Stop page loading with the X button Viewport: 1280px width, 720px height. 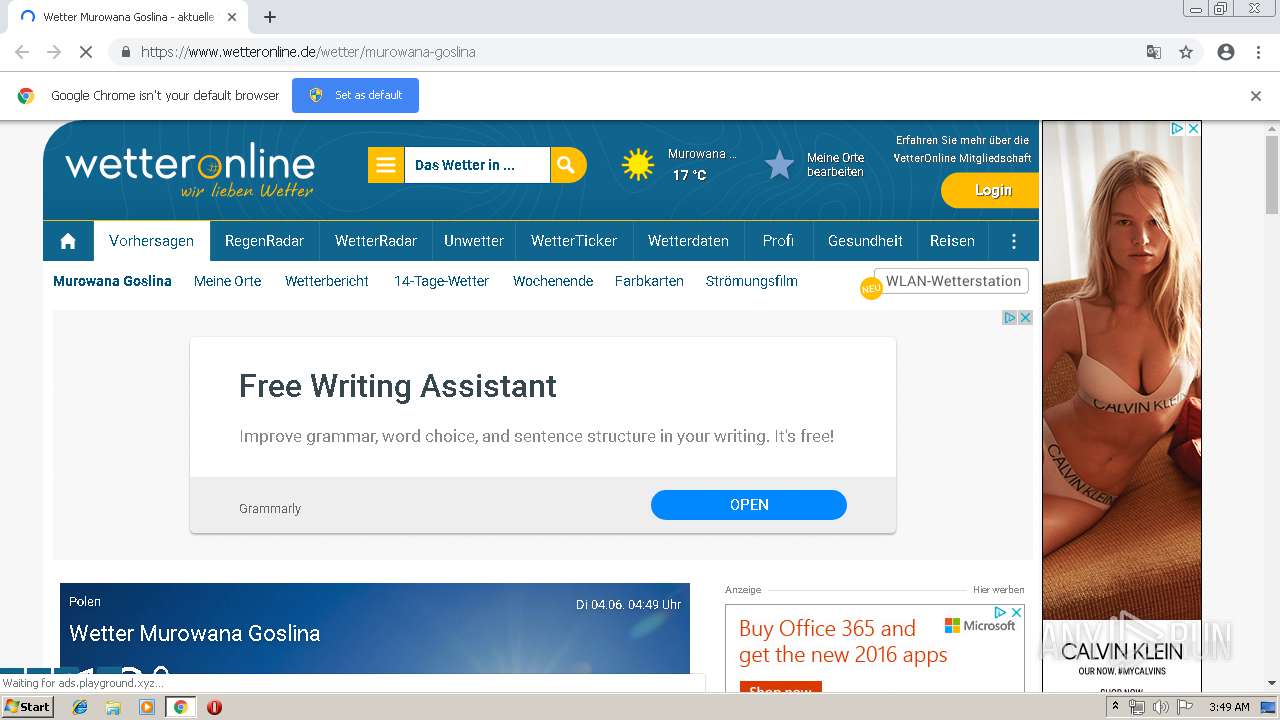pos(86,52)
